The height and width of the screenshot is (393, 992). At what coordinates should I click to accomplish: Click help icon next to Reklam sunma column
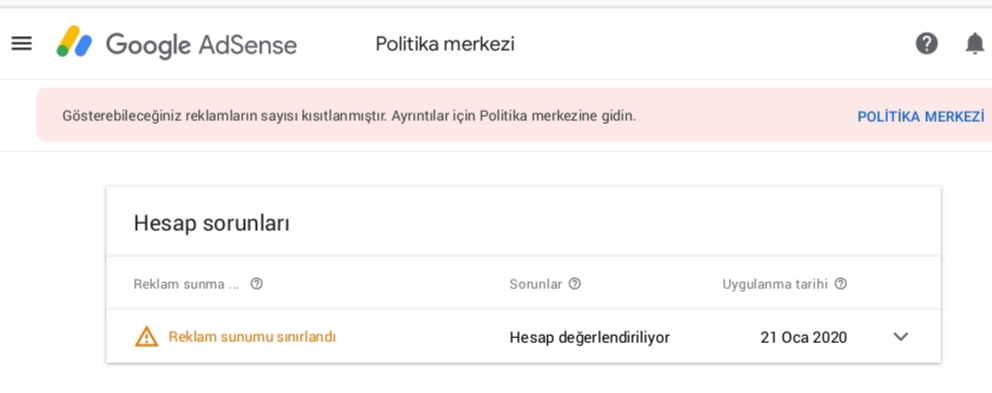click(x=256, y=284)
